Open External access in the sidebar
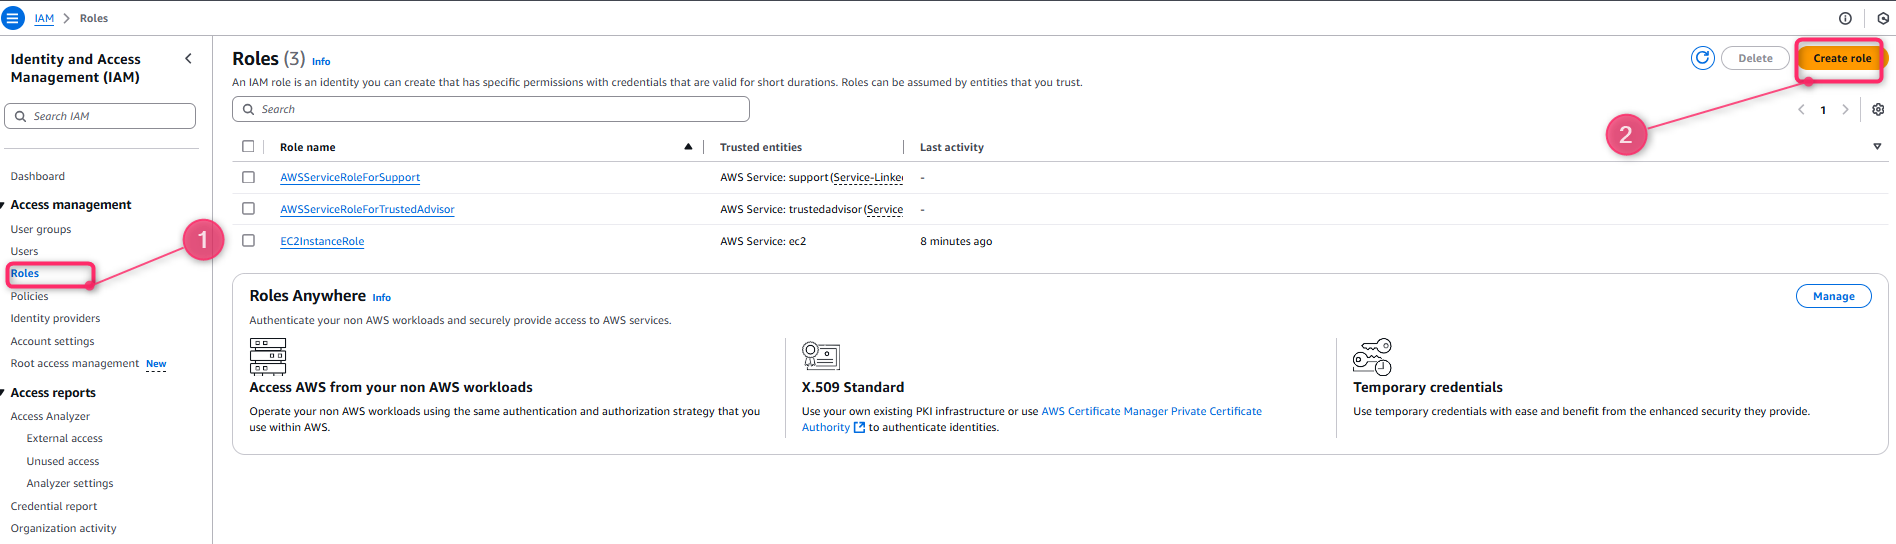The height and width of the screenshot is (544, 1896). [x=65, y=439]
